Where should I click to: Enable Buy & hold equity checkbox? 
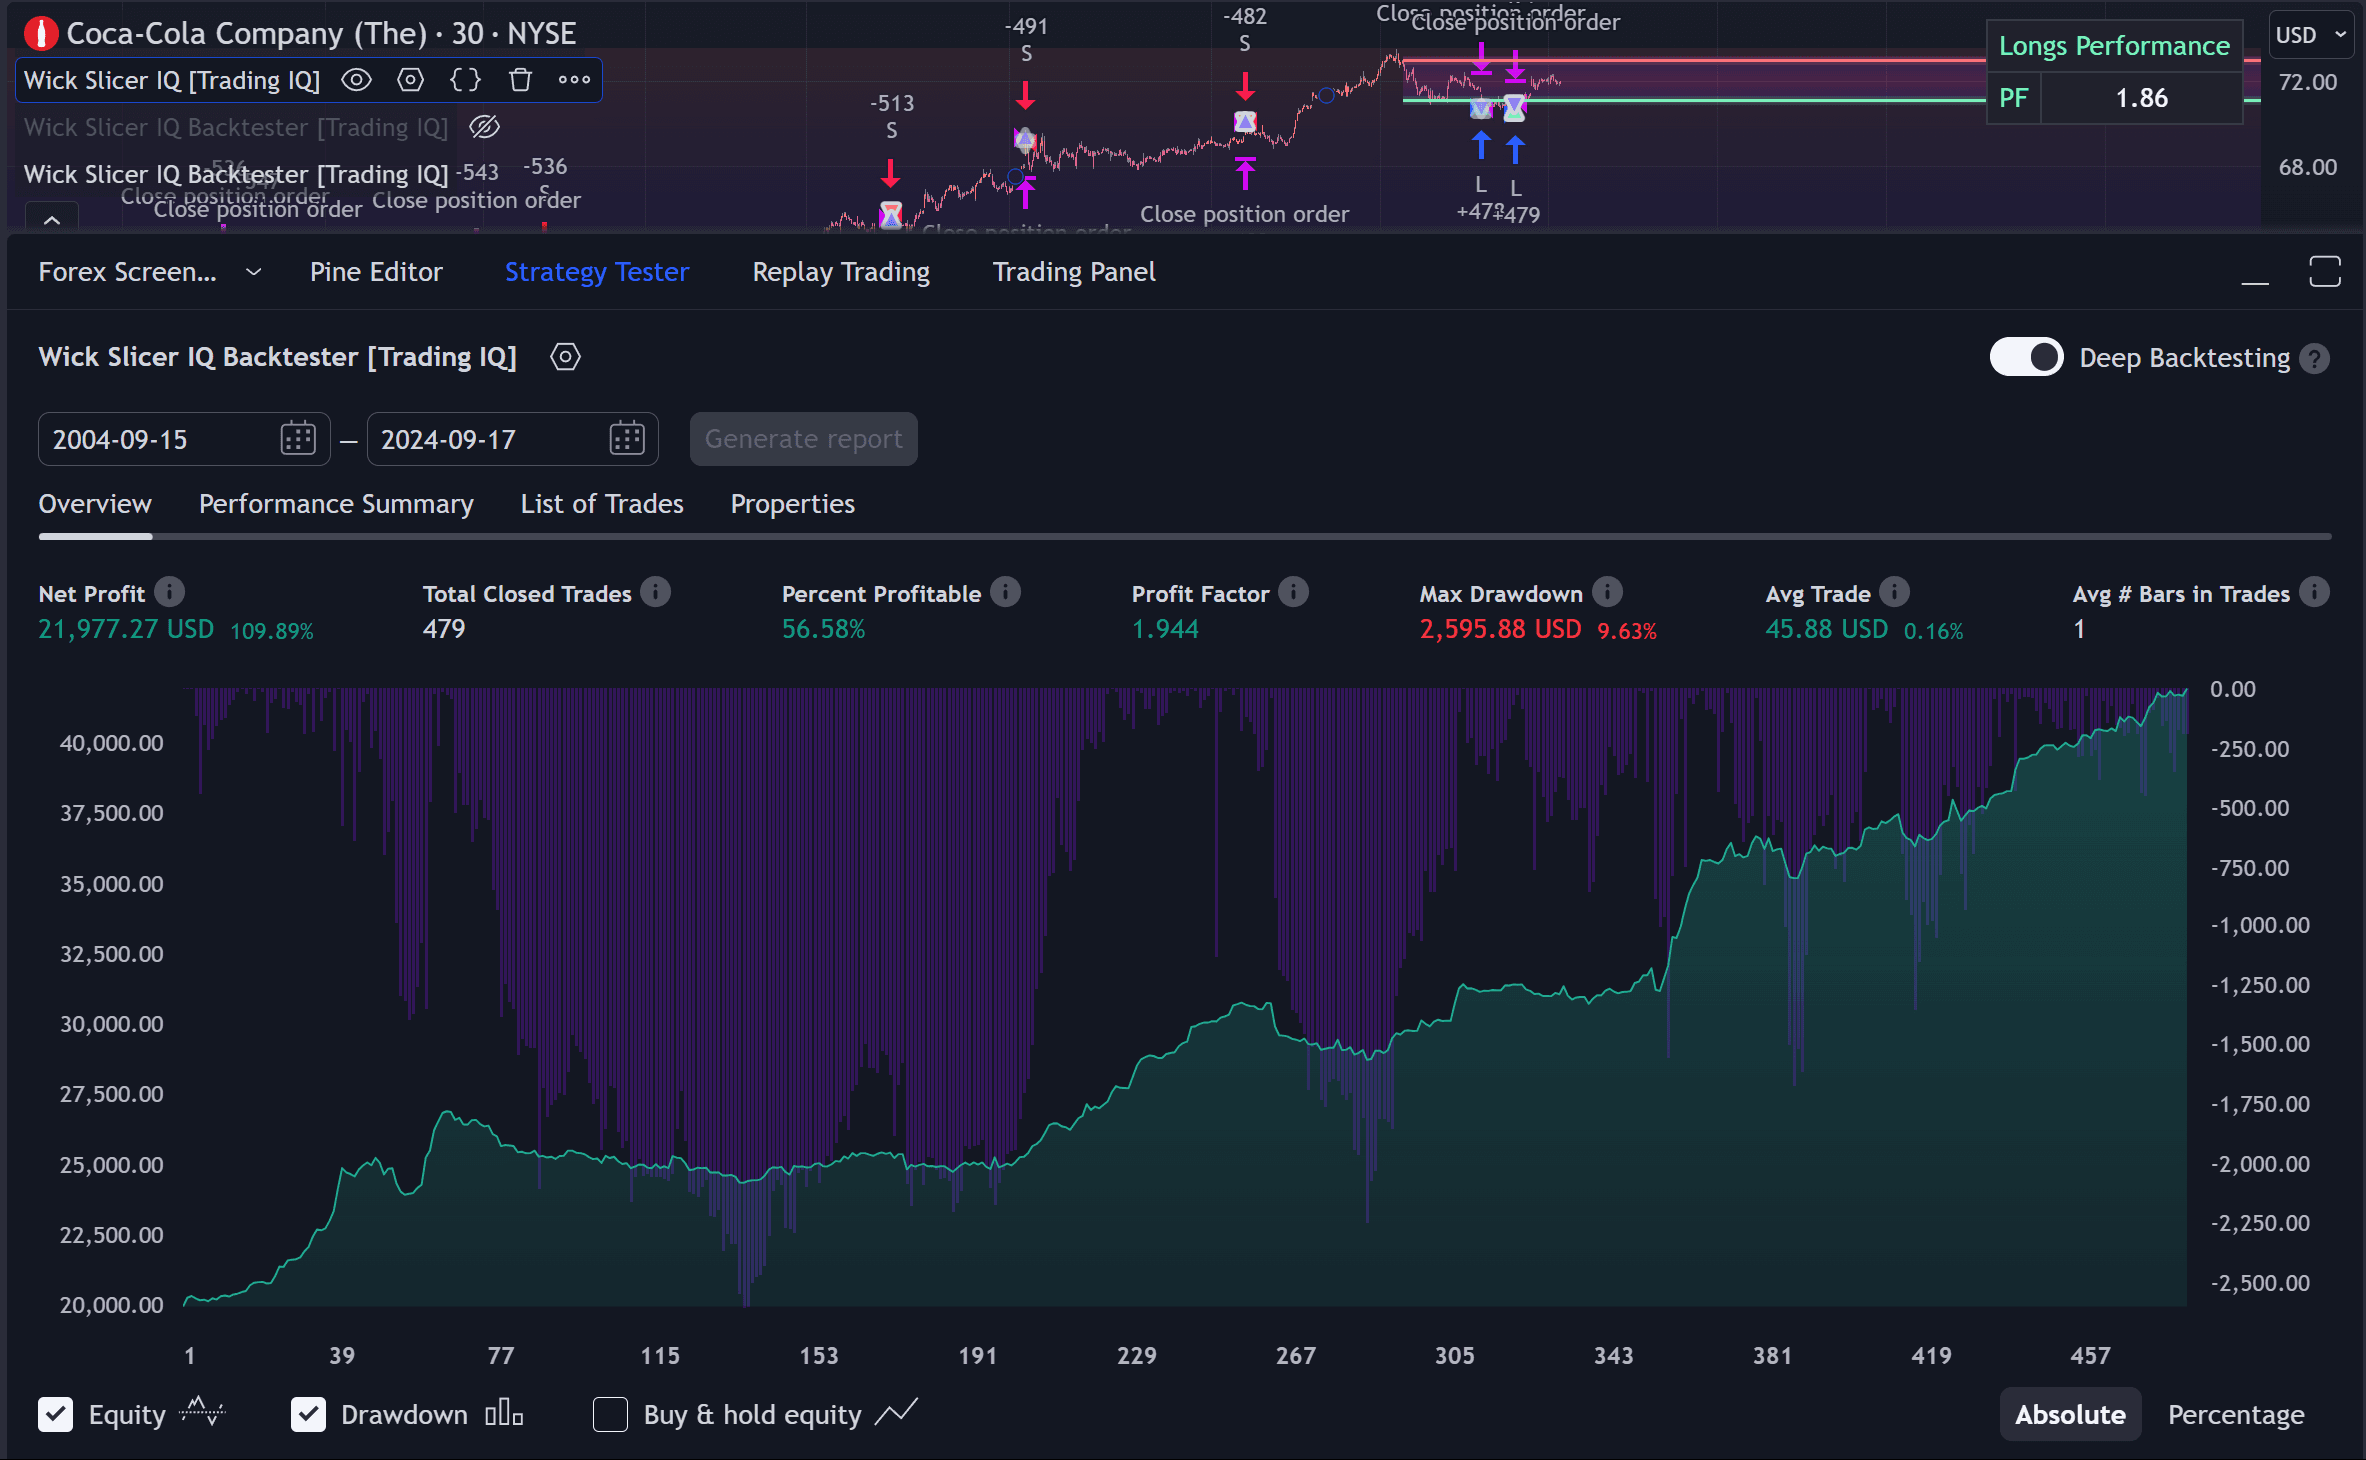click(610, 1414)
